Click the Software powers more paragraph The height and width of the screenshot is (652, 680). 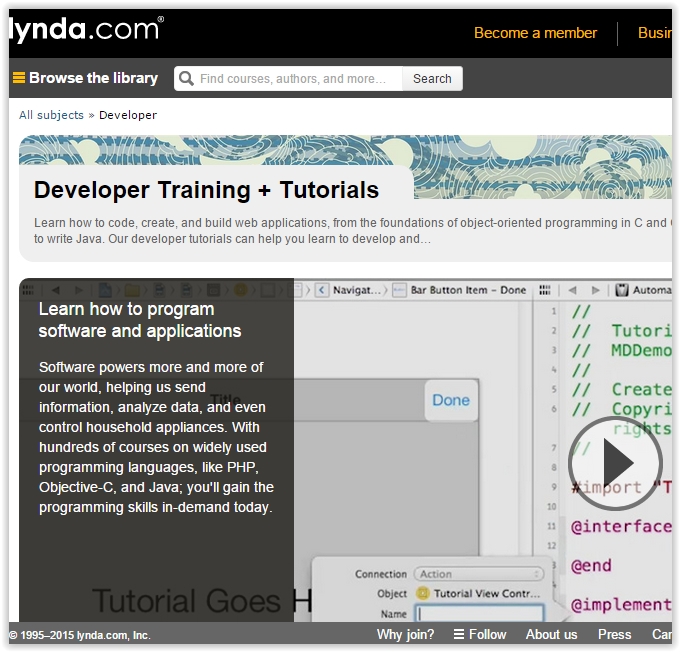click(x=156, y=437)
